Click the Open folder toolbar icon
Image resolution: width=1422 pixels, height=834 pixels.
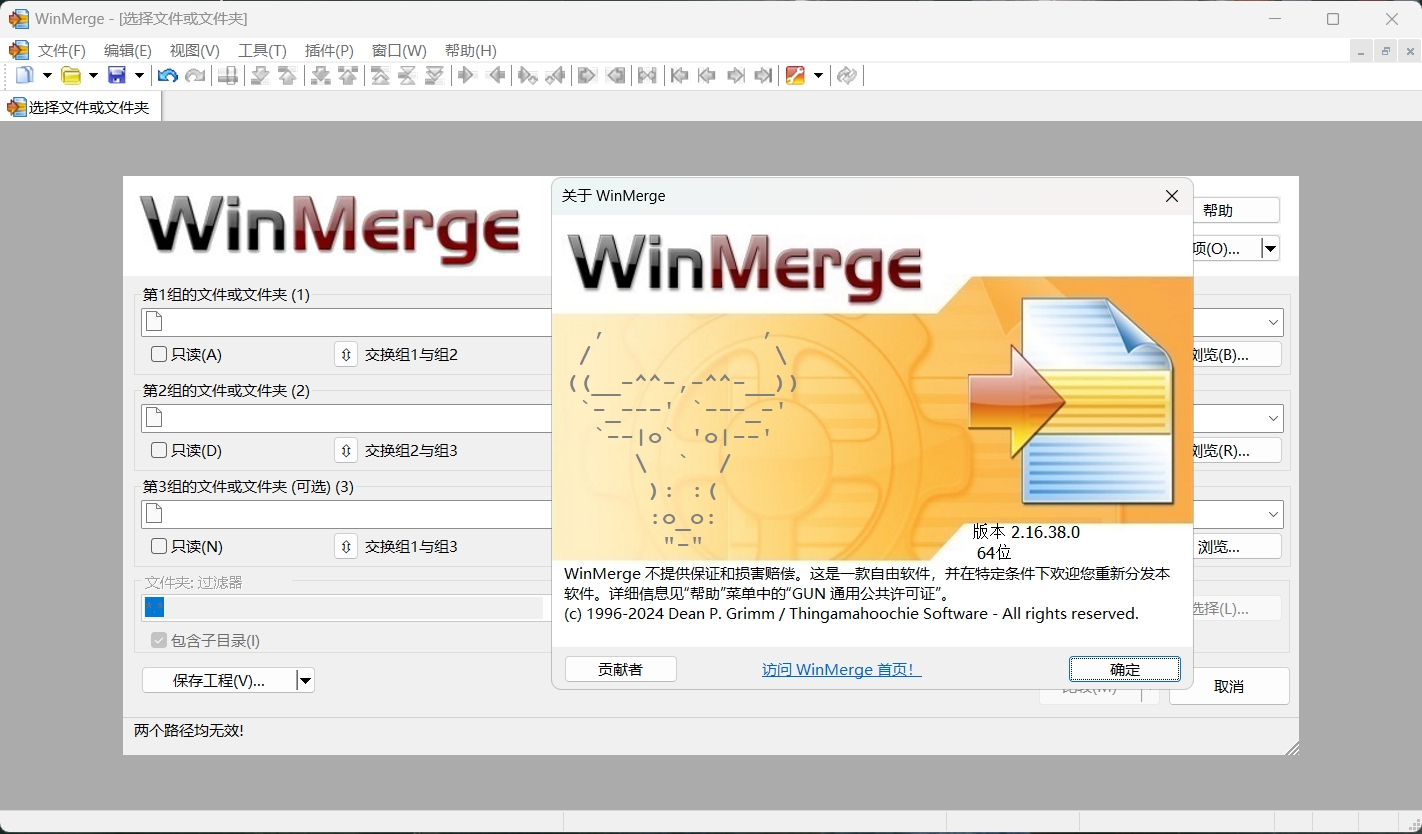pyautogui.click(x=71, y=76)
